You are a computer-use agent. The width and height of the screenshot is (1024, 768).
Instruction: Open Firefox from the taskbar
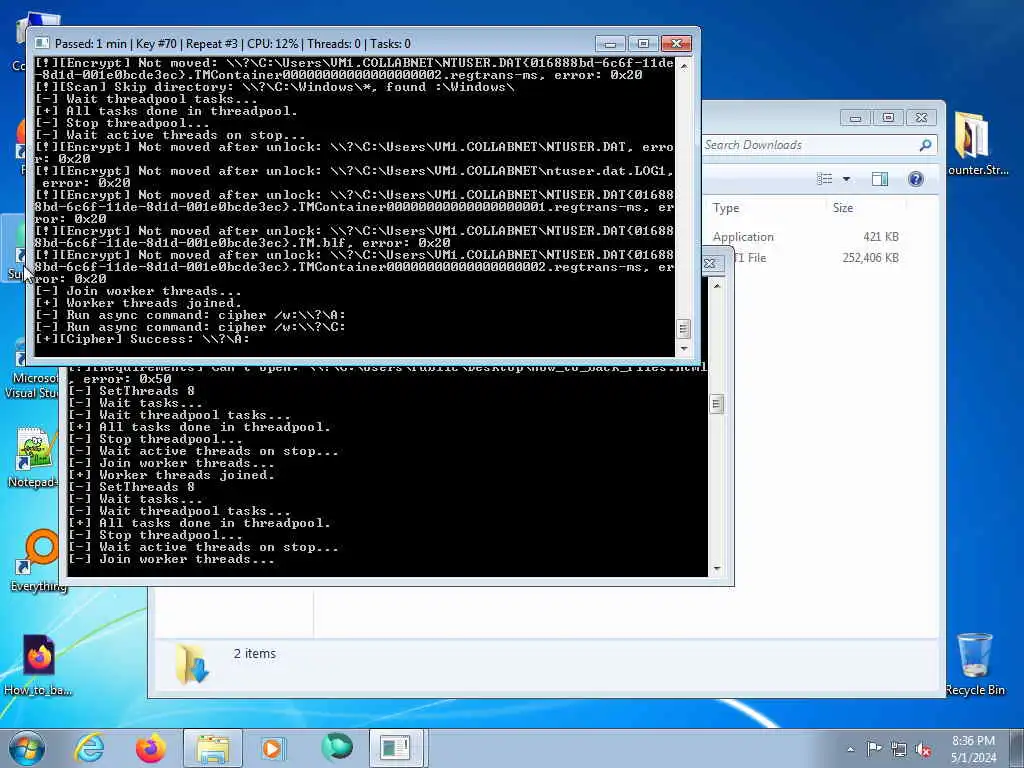pos(150,748)
